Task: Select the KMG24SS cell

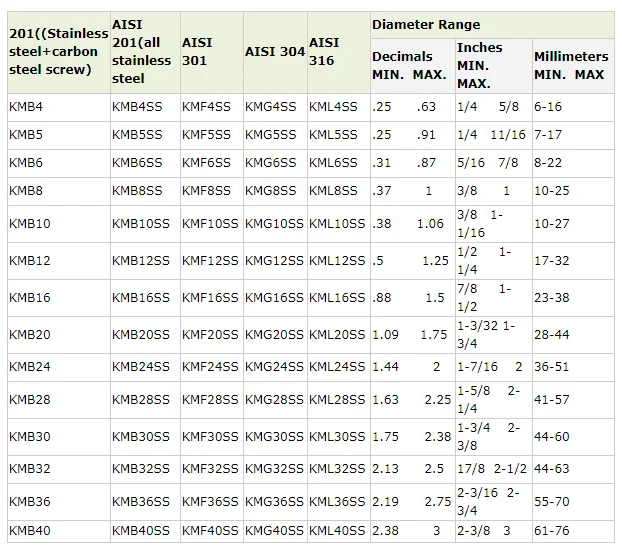Action: [x=273, y=367]
